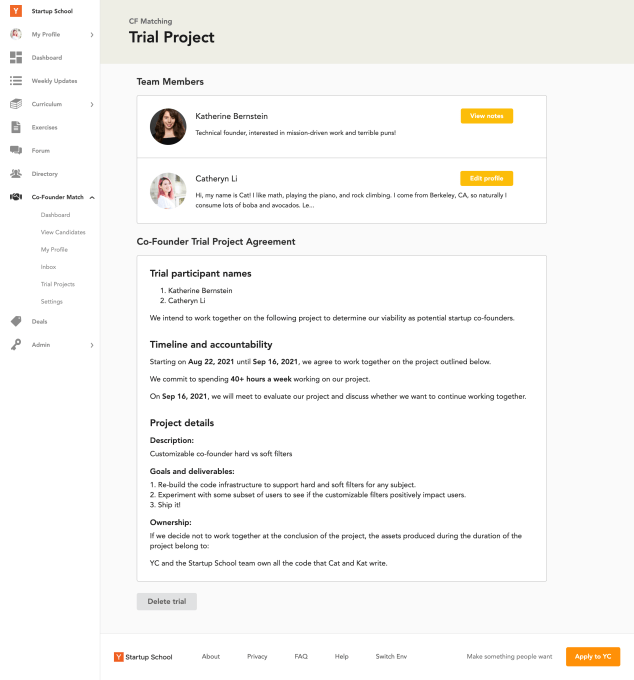This screenshot has height=680, width=634.
Task: Click the Weekly Updates list icon
Action: (16, 81)
